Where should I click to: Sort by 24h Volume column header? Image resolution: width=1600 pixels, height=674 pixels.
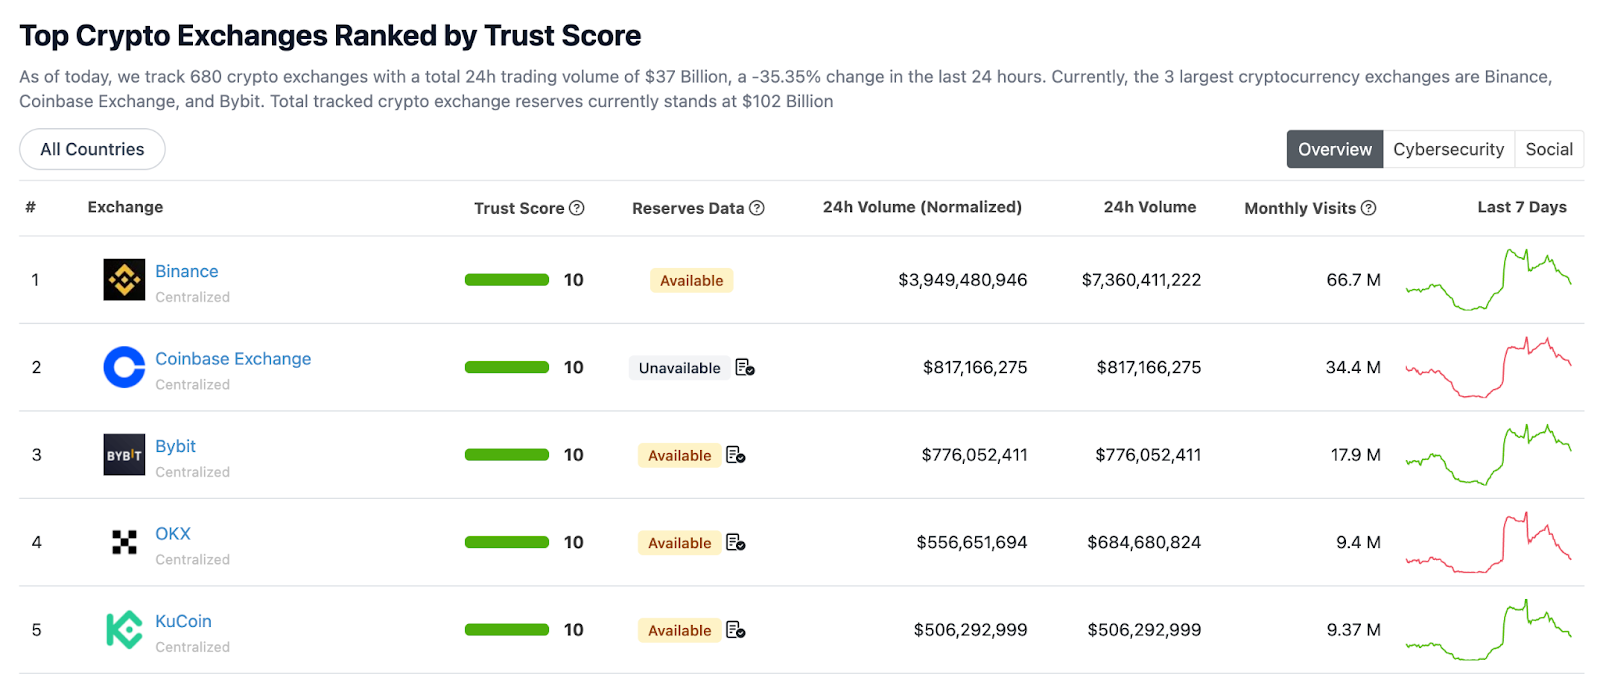pos(1149,207)
